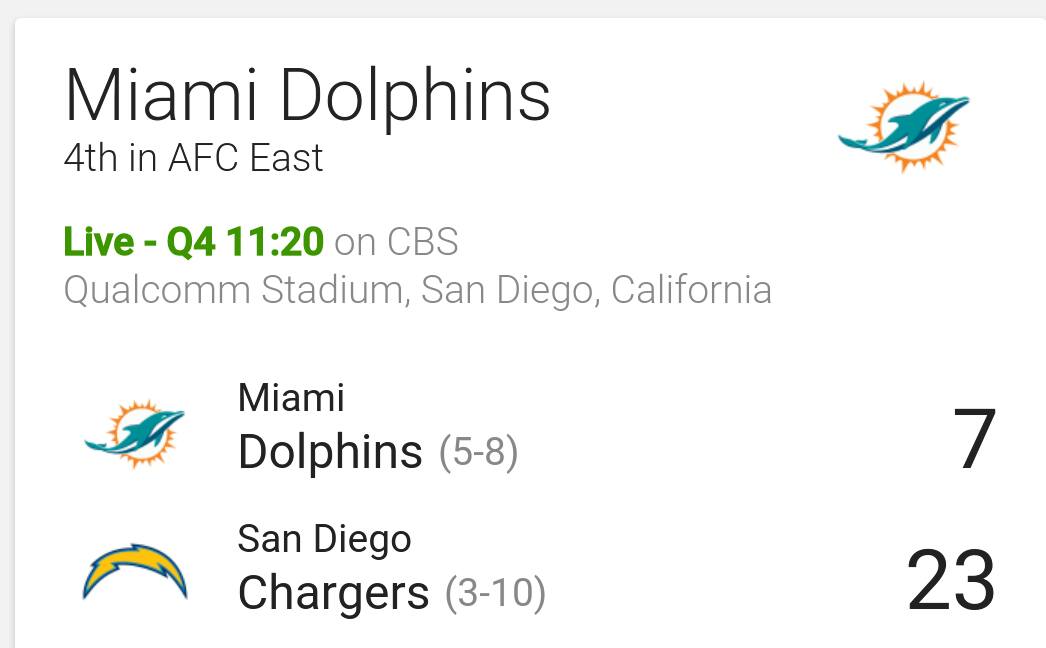The height and width of the screenshot is (648, 1046).
Task: Click the Chargers team name in scoreboard
Action: (334, 593)
